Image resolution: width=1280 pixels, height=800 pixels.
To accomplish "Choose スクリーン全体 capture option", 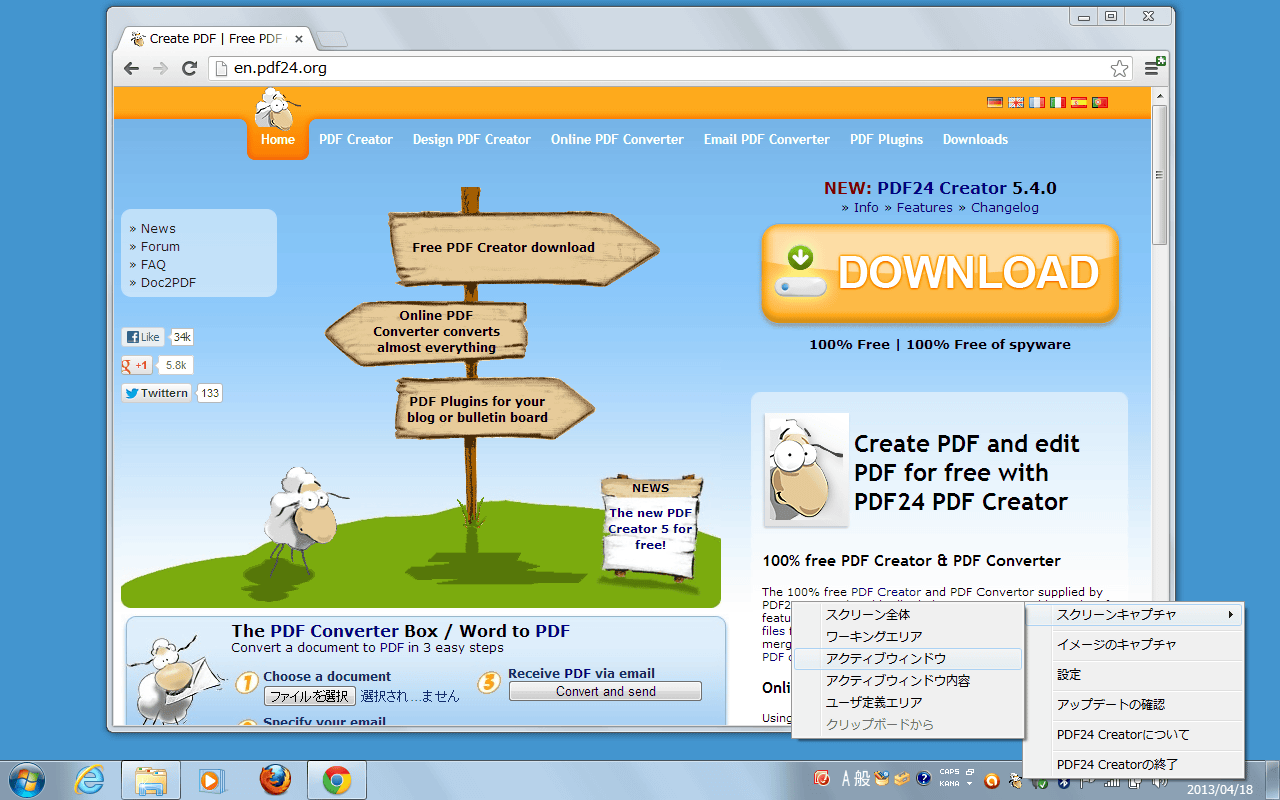I will click(x=908, y=614).
